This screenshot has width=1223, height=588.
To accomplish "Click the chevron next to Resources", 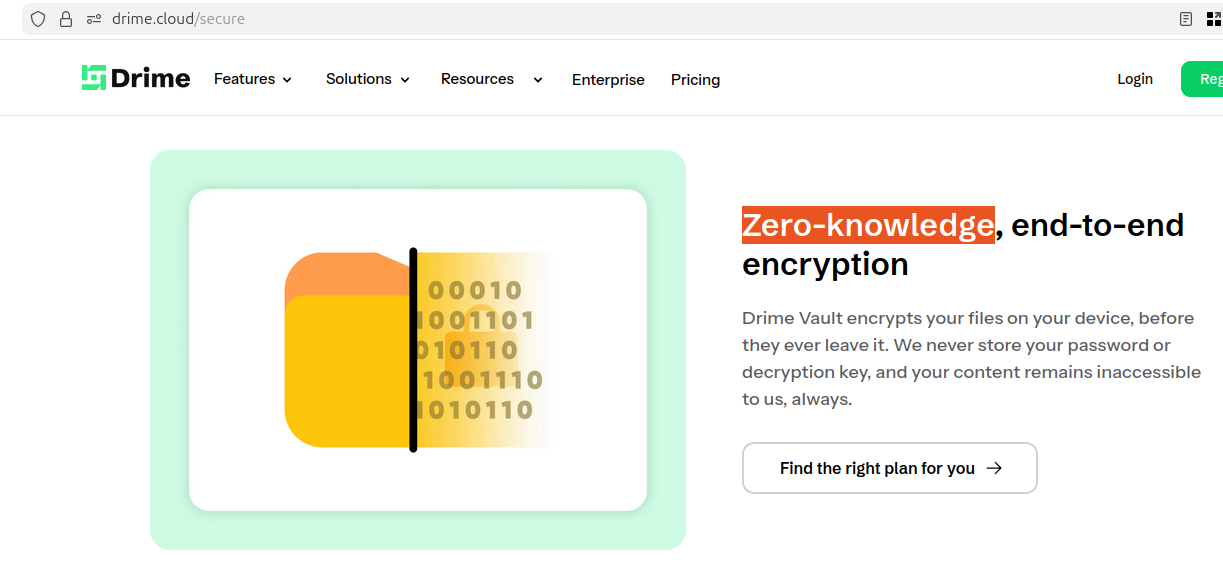I will pyautogui.click(x=538, y=80).
